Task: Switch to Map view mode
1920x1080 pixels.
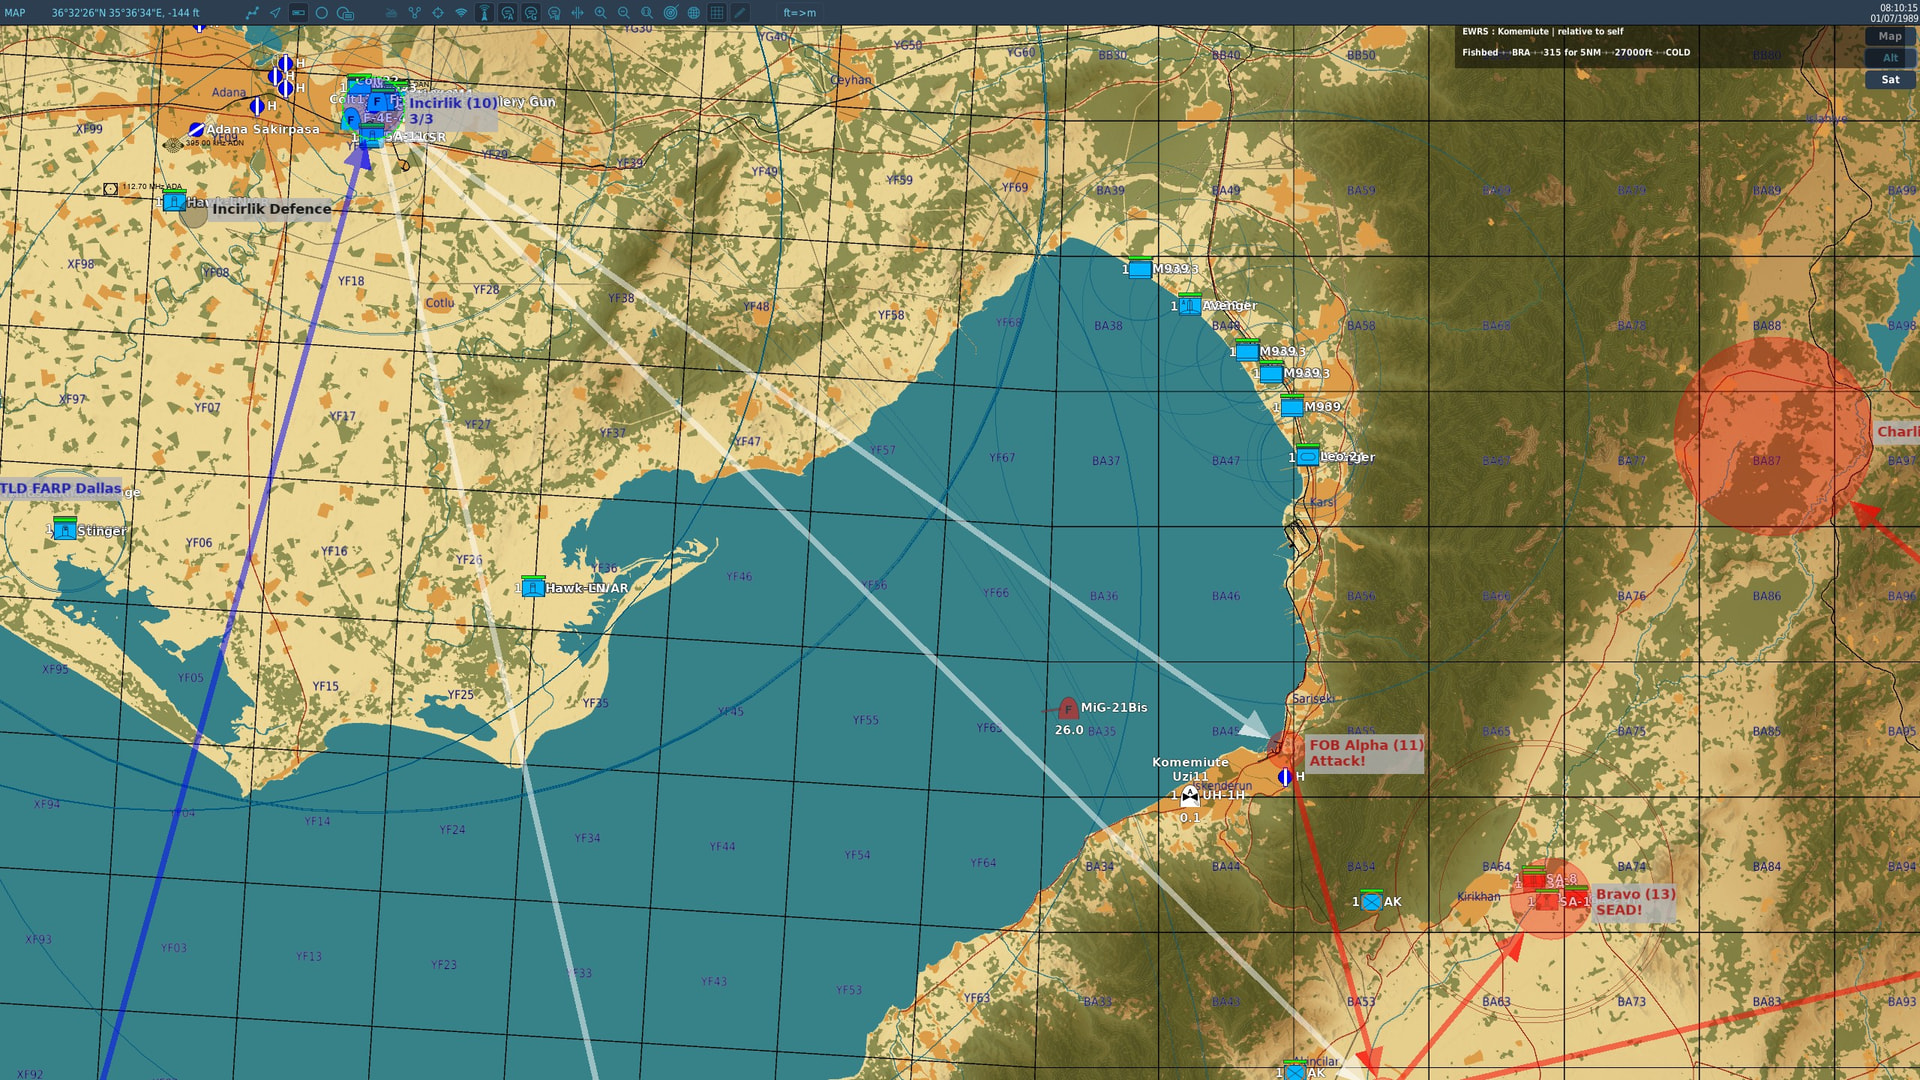Action: [1889, 36]
